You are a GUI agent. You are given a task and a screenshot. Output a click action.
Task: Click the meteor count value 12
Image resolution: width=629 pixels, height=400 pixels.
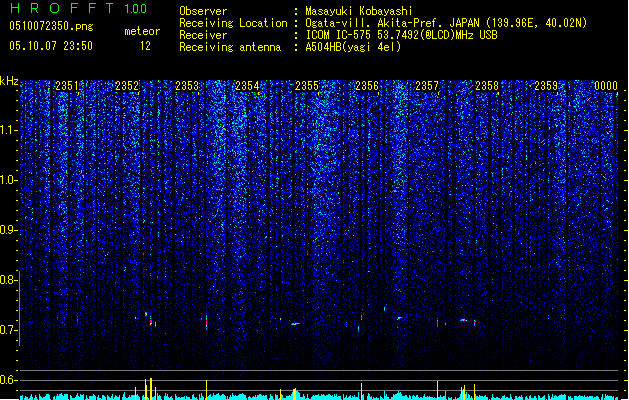click(x=145, y=46)
